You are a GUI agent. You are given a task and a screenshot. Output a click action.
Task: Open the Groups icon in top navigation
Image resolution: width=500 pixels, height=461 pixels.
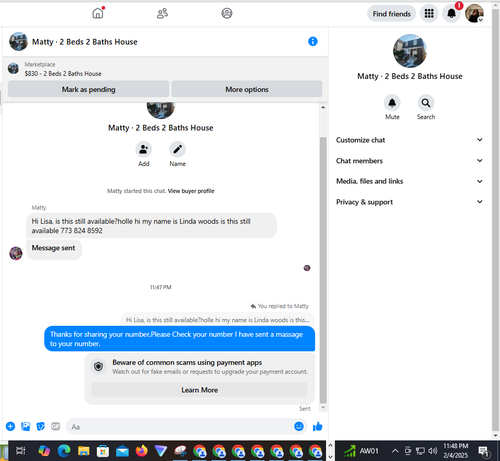227,13
